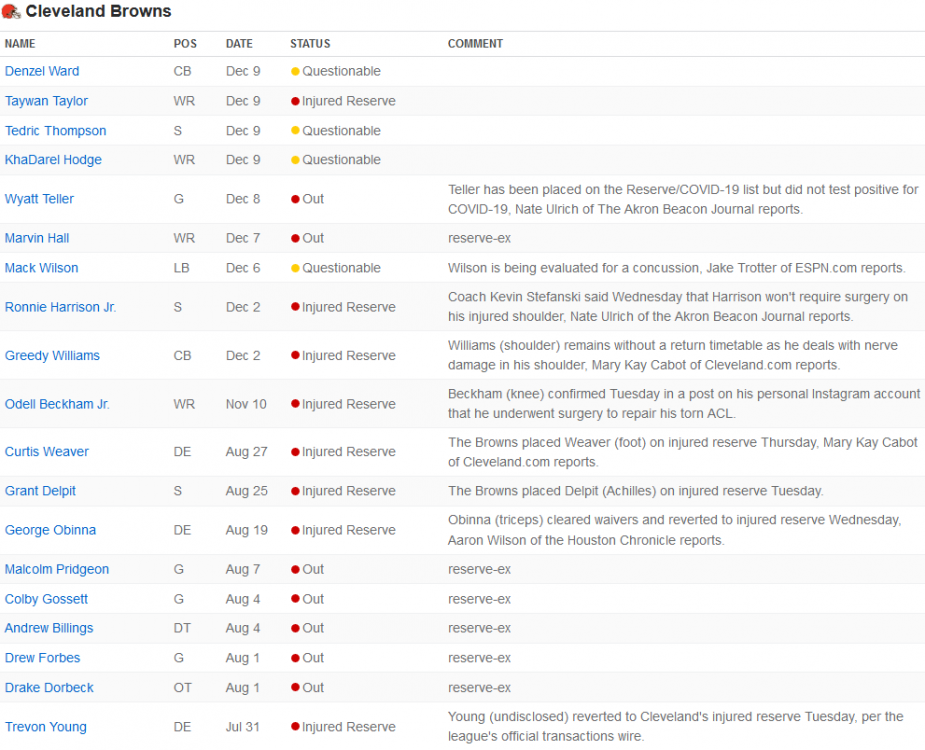The height and width of the screenshot is (750, 925).
Task: Click the Andrew Billings link
Action: point(49,628)
